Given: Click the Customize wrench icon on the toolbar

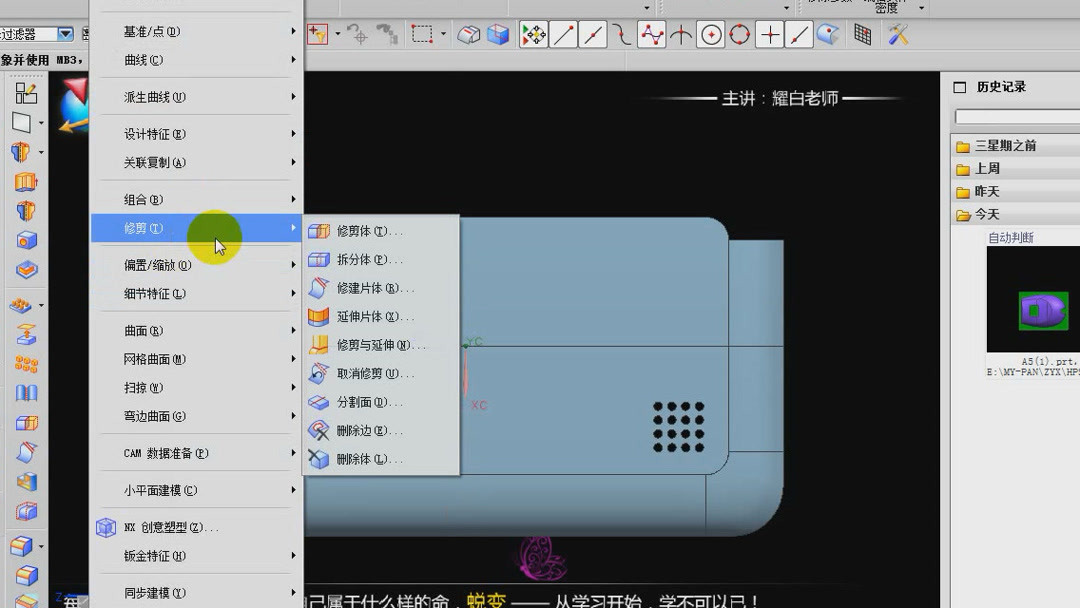Looking at the screenshot, I should (x=895, y=34).
